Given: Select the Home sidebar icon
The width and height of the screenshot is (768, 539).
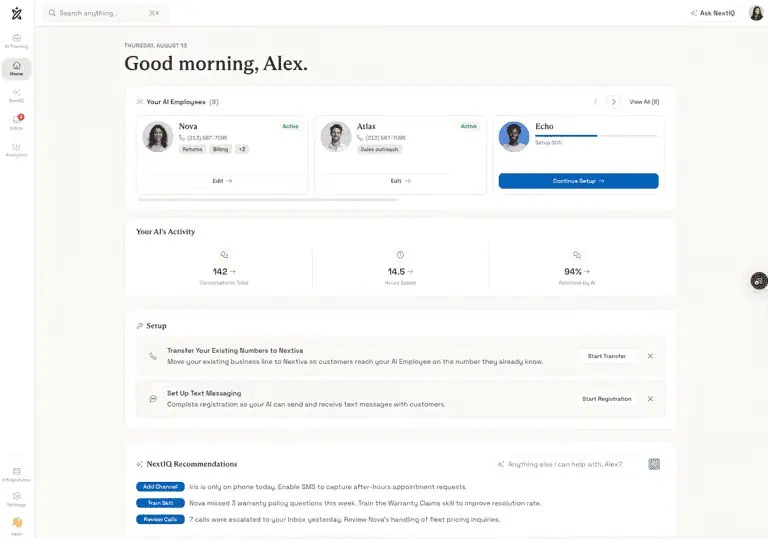Looking at the screenshot, I should 17,68.
